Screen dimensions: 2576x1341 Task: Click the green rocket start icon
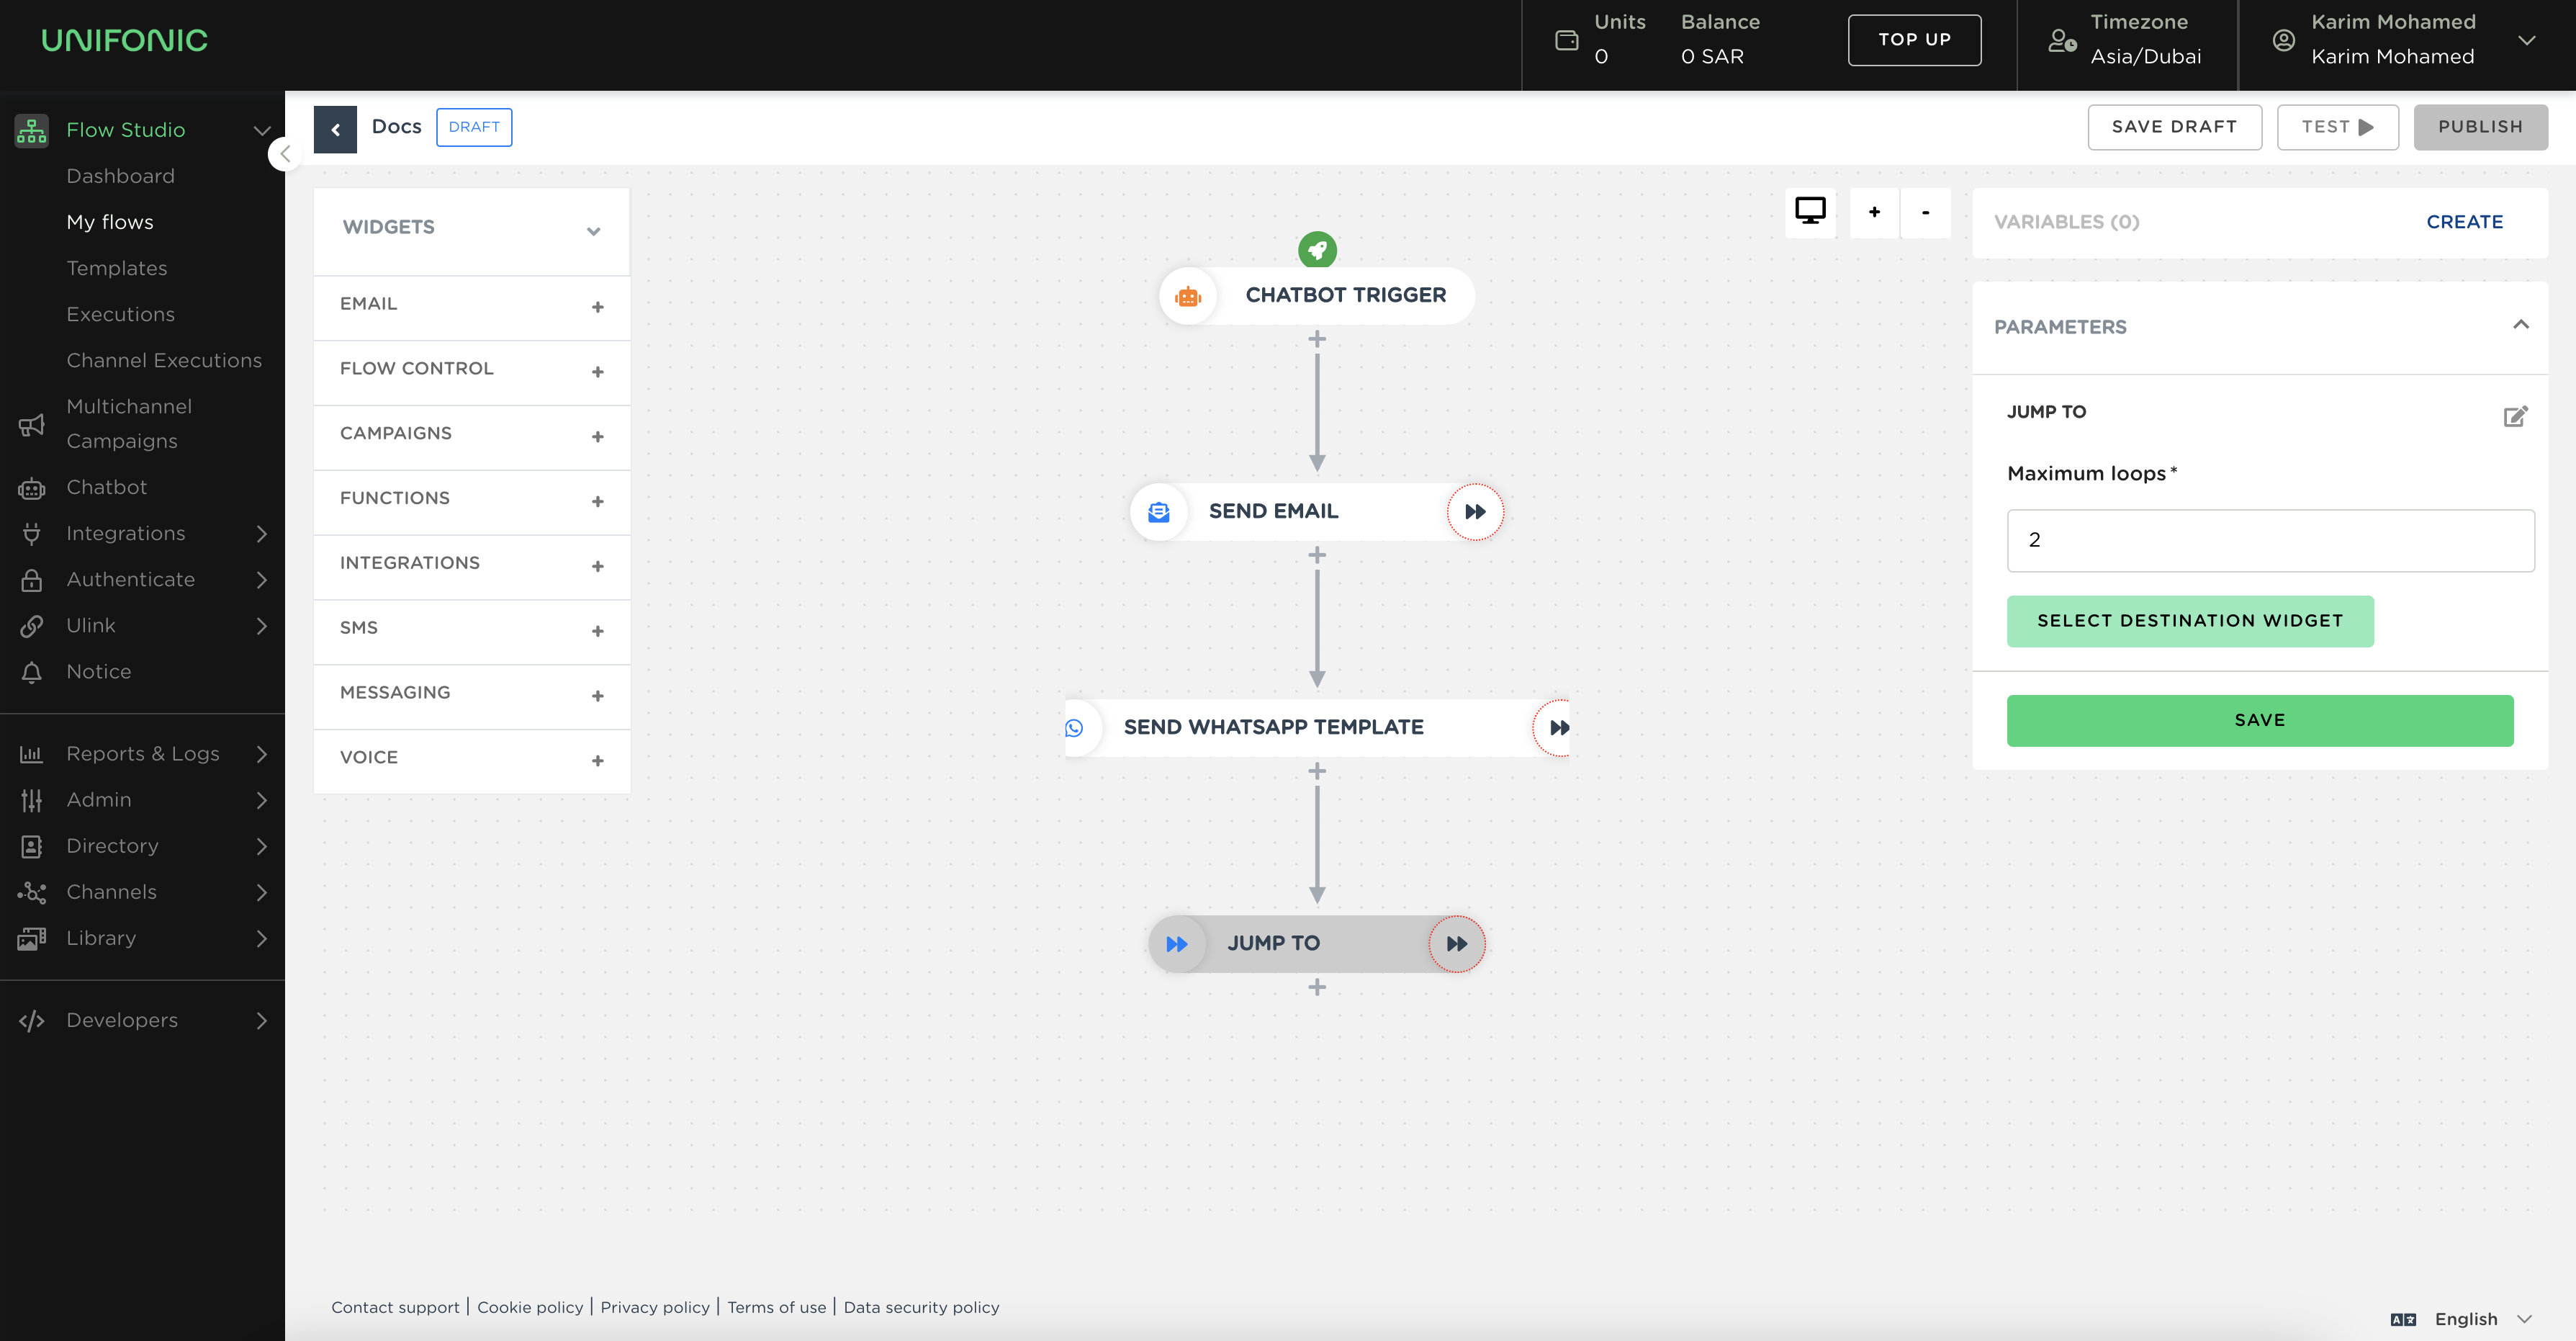pyautogui.click(x=1317, y=249)
